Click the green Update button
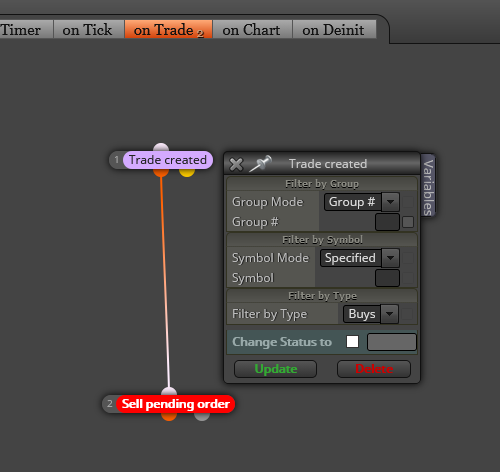500x472 pixels. pos(275,369)
